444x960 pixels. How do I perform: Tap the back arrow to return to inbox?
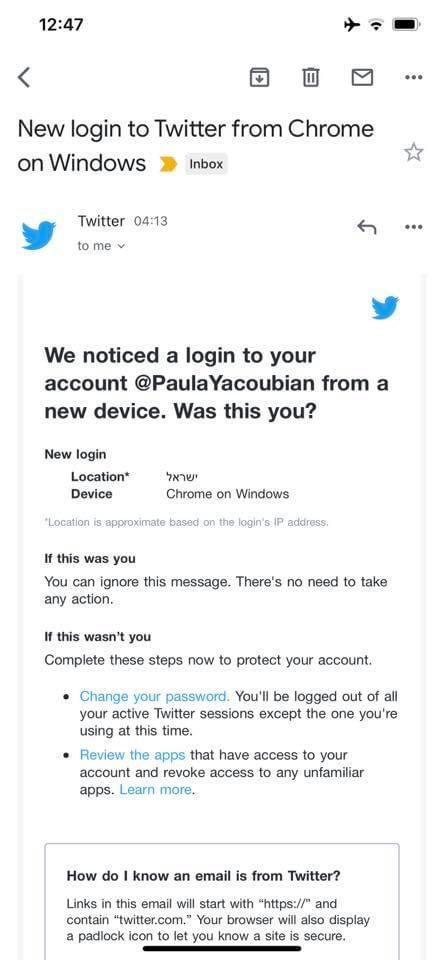tap(24, 77)
